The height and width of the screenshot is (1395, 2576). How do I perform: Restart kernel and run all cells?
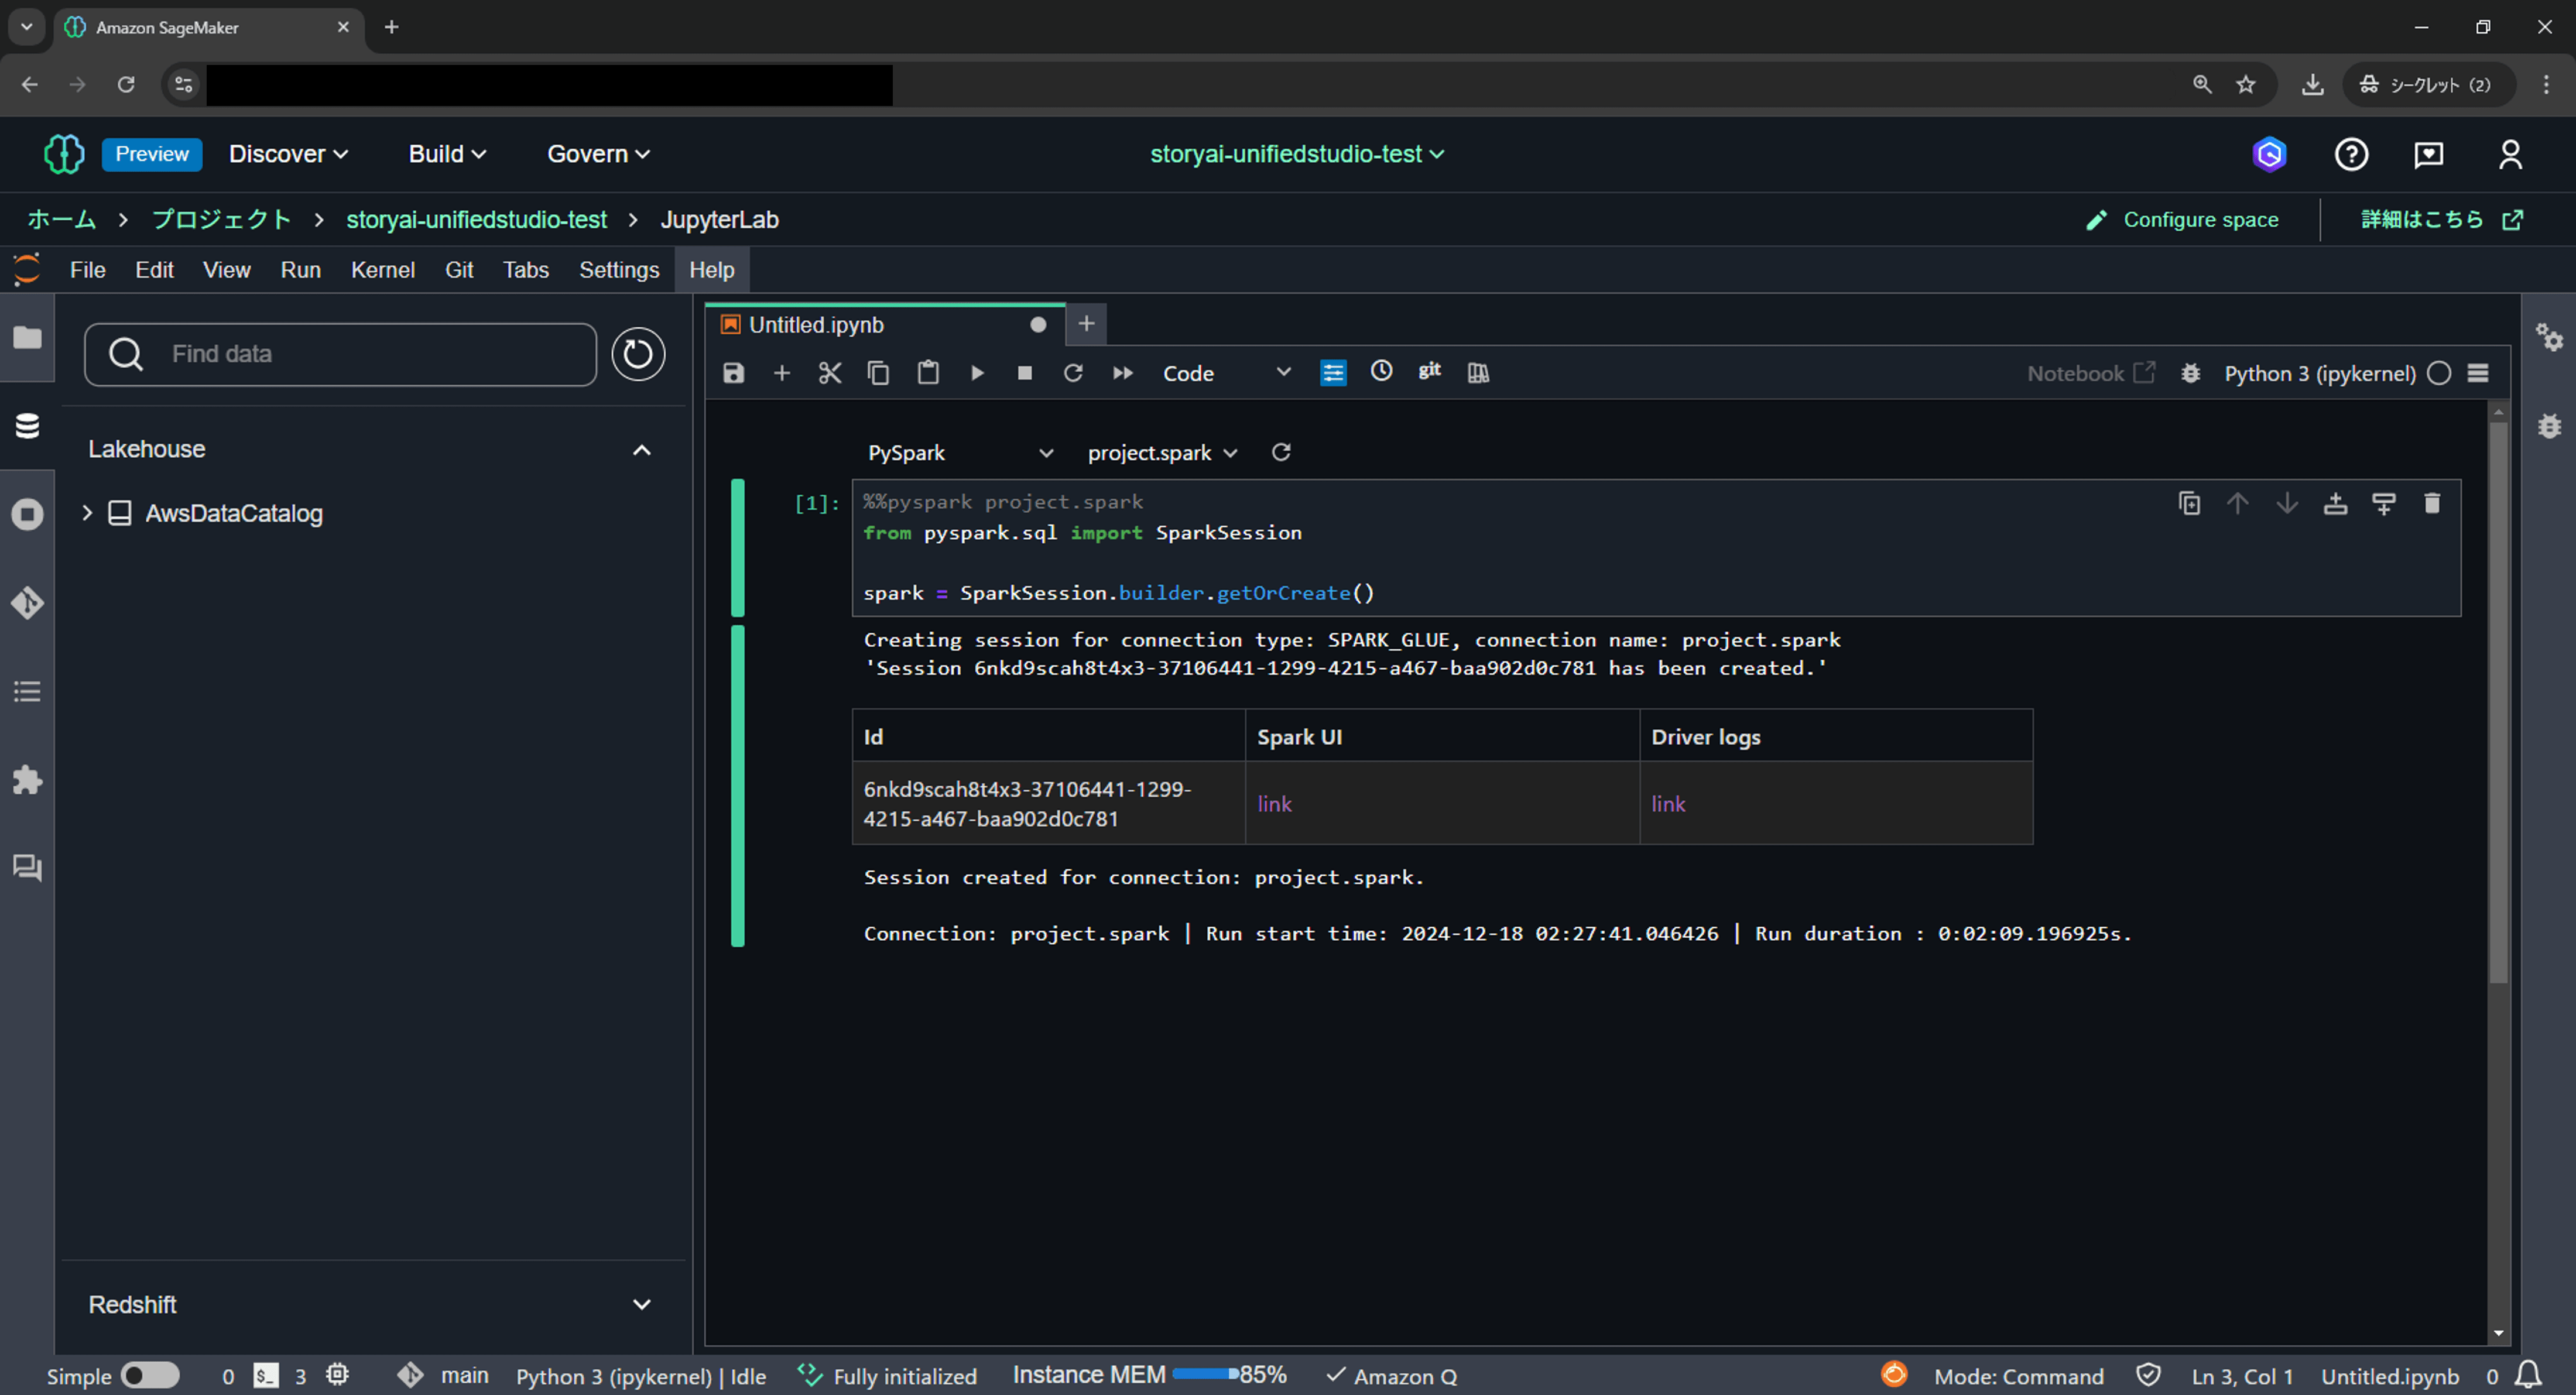click(x=1123, y=373)
